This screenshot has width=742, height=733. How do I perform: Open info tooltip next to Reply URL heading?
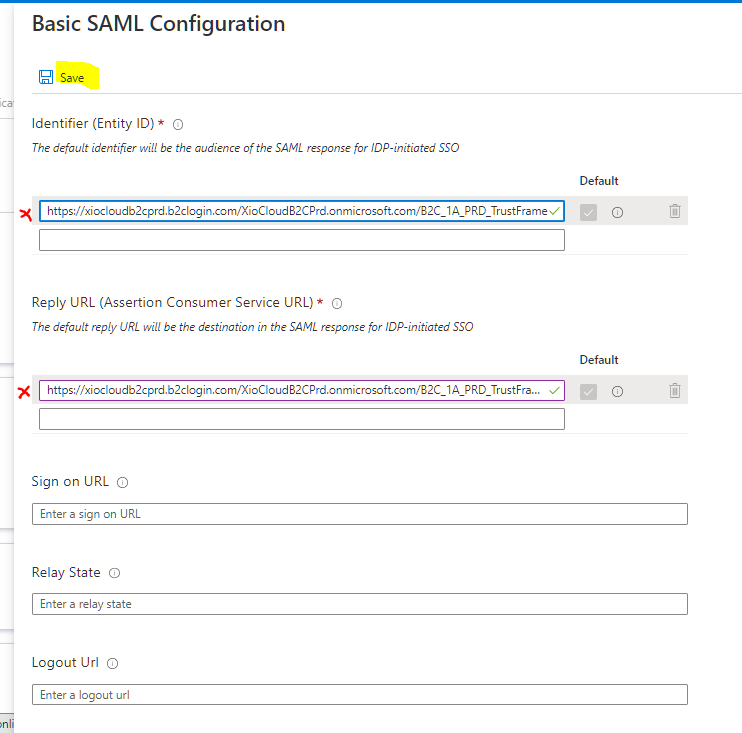(x=337, y=303)
